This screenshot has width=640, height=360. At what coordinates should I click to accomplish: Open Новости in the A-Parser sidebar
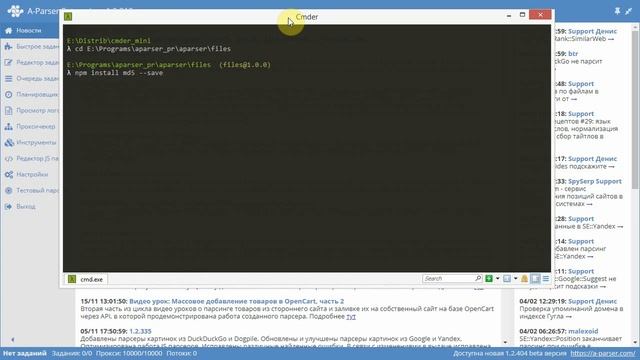tap(29, 31)
